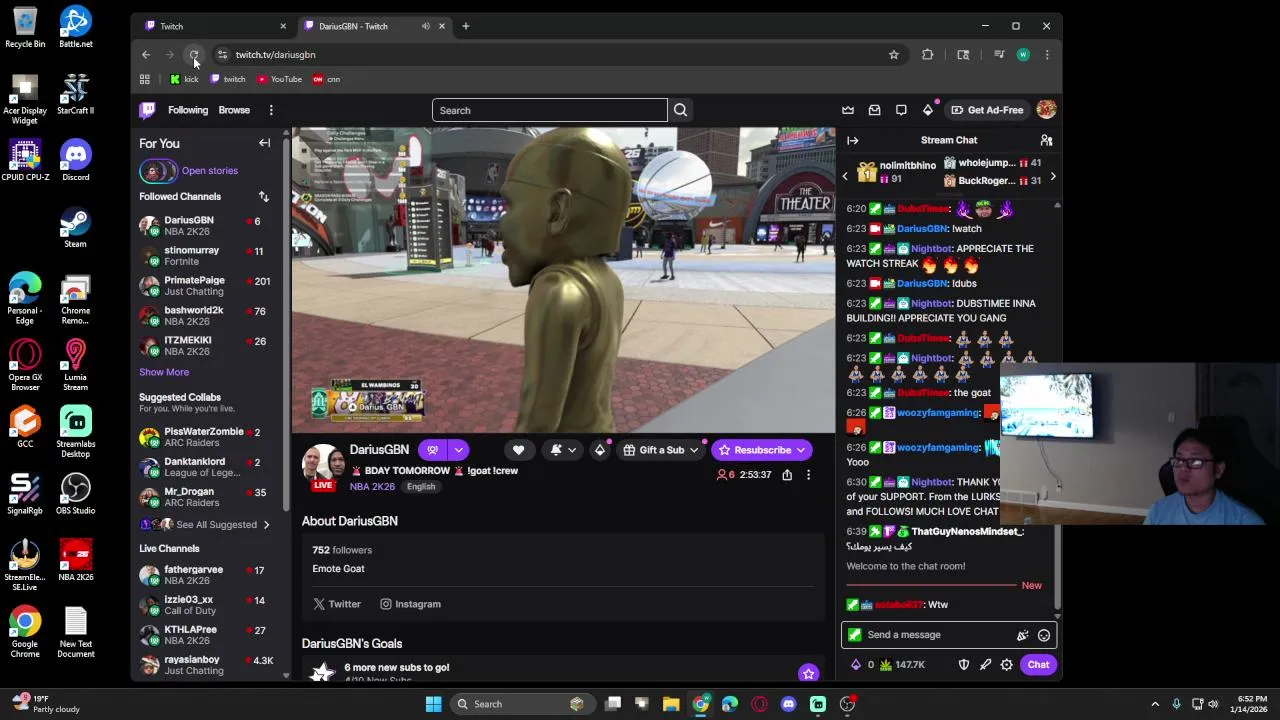
Task: Open chat celebration party icon
Action: [x=1022, y=635]
